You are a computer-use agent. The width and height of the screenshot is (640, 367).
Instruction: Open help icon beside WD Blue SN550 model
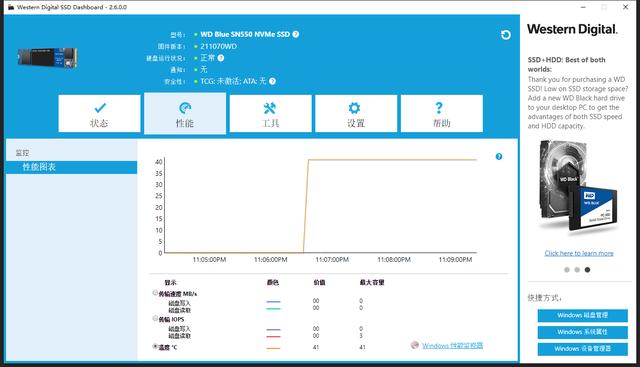click(296, 34)
